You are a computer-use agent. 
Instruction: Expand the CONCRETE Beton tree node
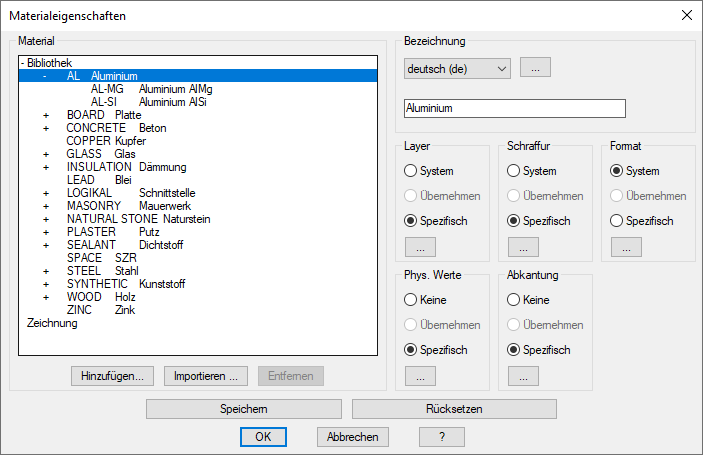[x=46, y=128]
